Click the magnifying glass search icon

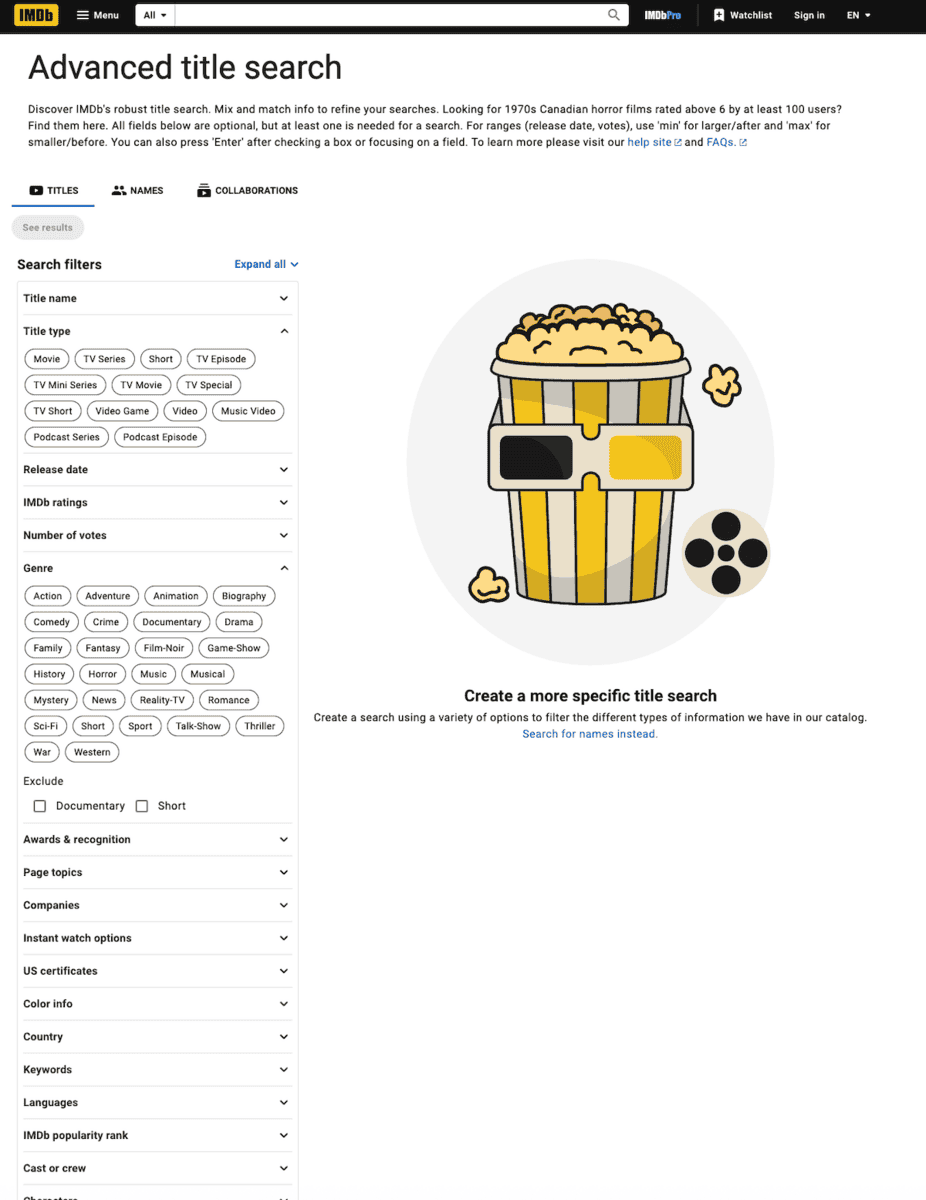coord(614,15)
